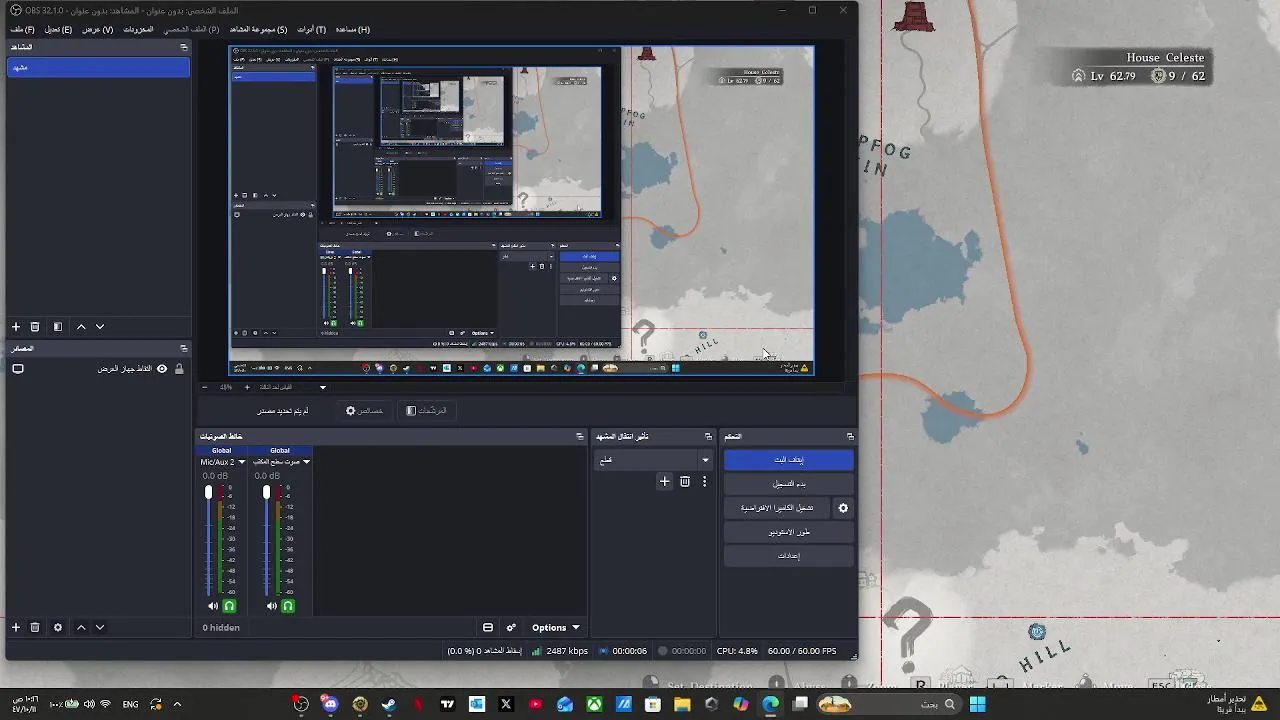Move scene down in Scenes panel
Viewport: 1280px width, 720px height.
click(x=100, y=327)
